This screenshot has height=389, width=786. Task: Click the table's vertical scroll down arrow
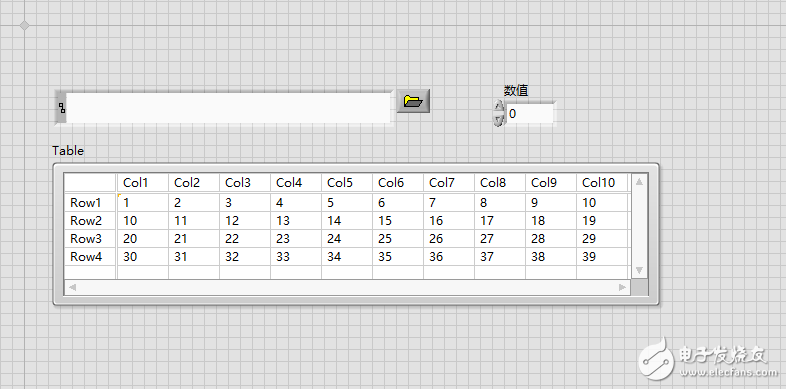point(639,270)
